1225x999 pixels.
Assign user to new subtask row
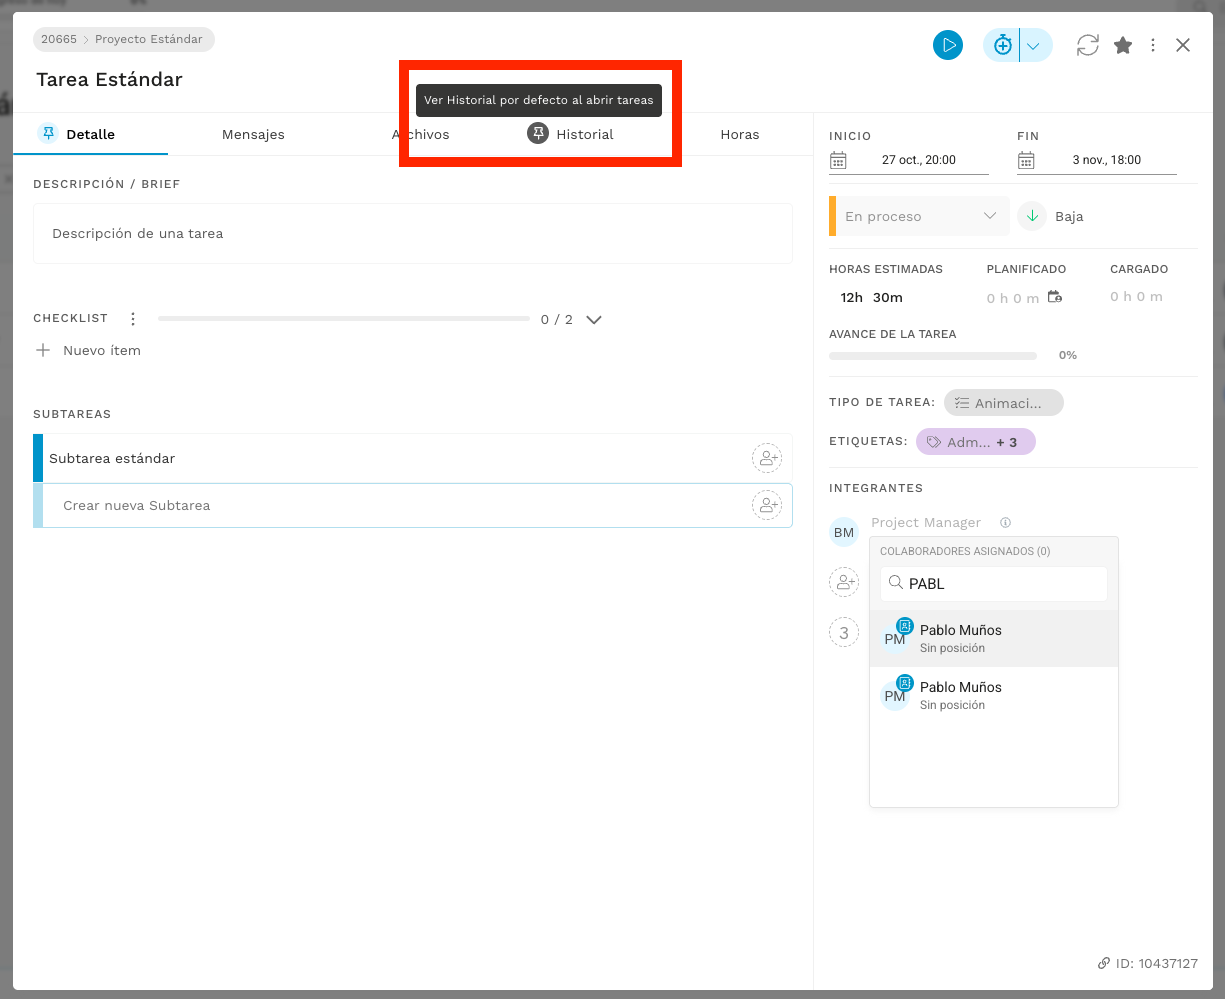(x=767, y=505)
